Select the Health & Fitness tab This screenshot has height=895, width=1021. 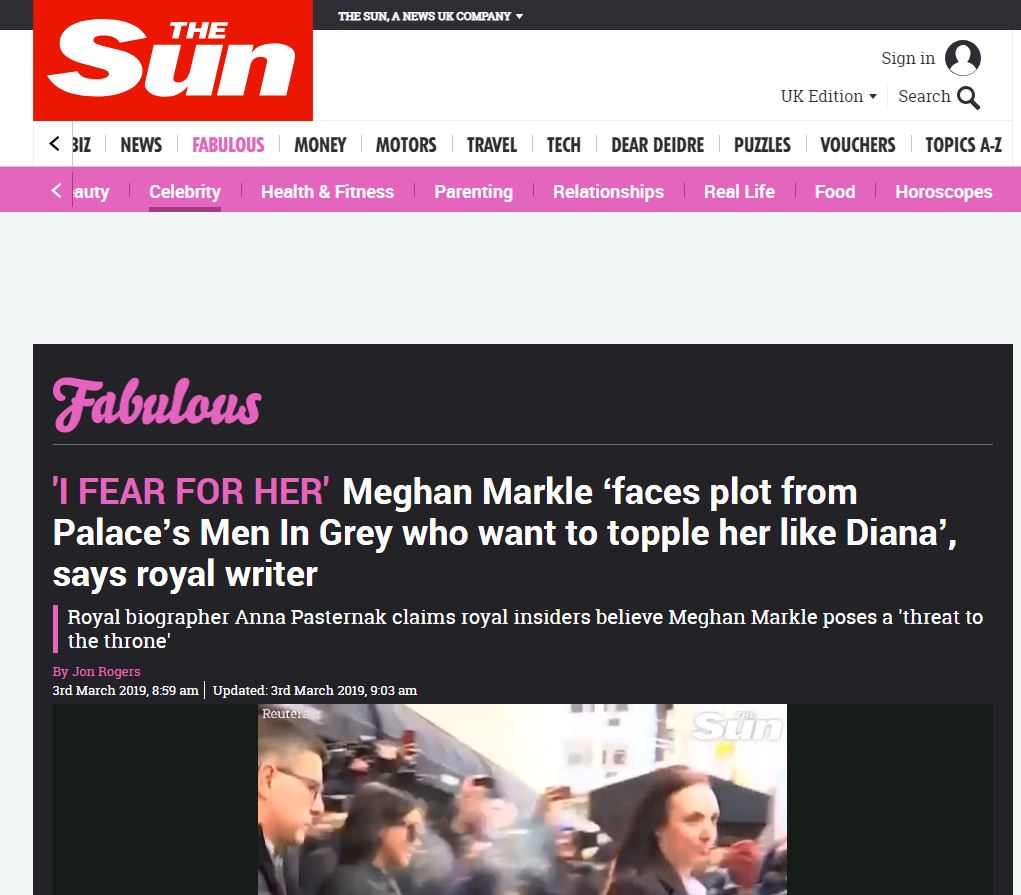[x=328, y=192]
